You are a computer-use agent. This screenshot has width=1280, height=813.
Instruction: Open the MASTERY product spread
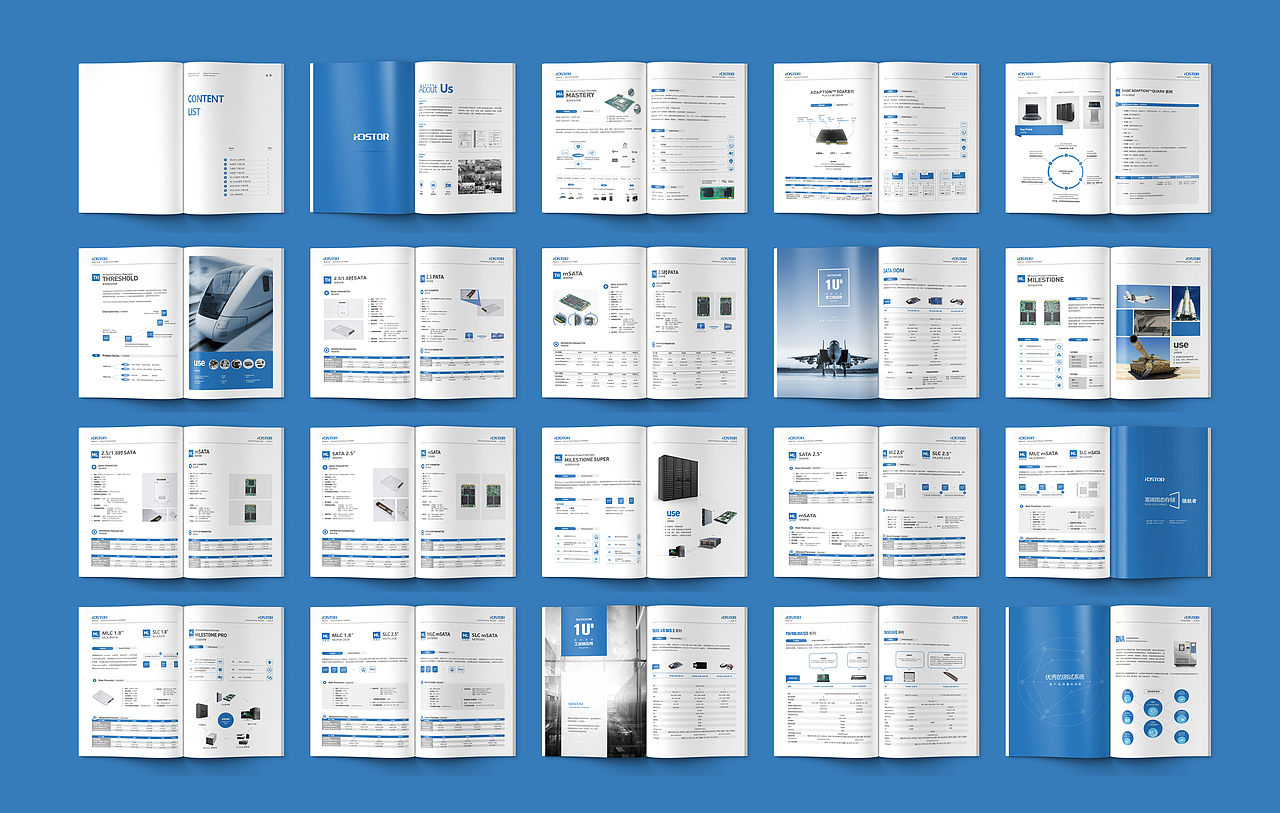point(645,138)
